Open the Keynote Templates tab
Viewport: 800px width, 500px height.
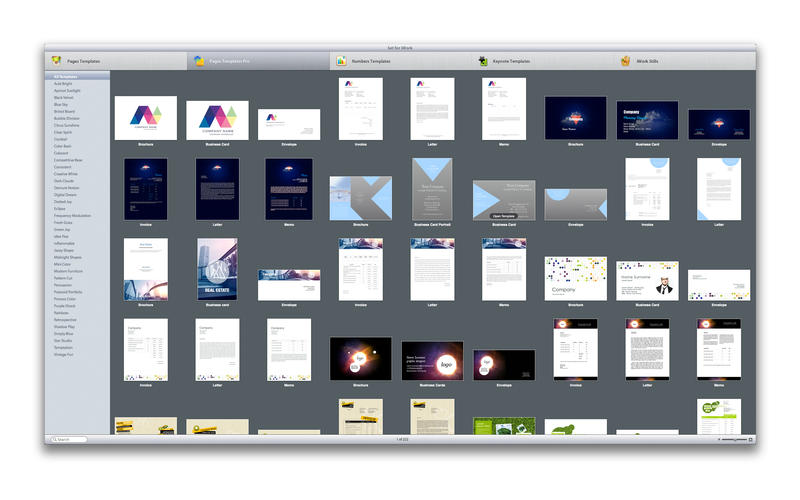tap(511, 61)
